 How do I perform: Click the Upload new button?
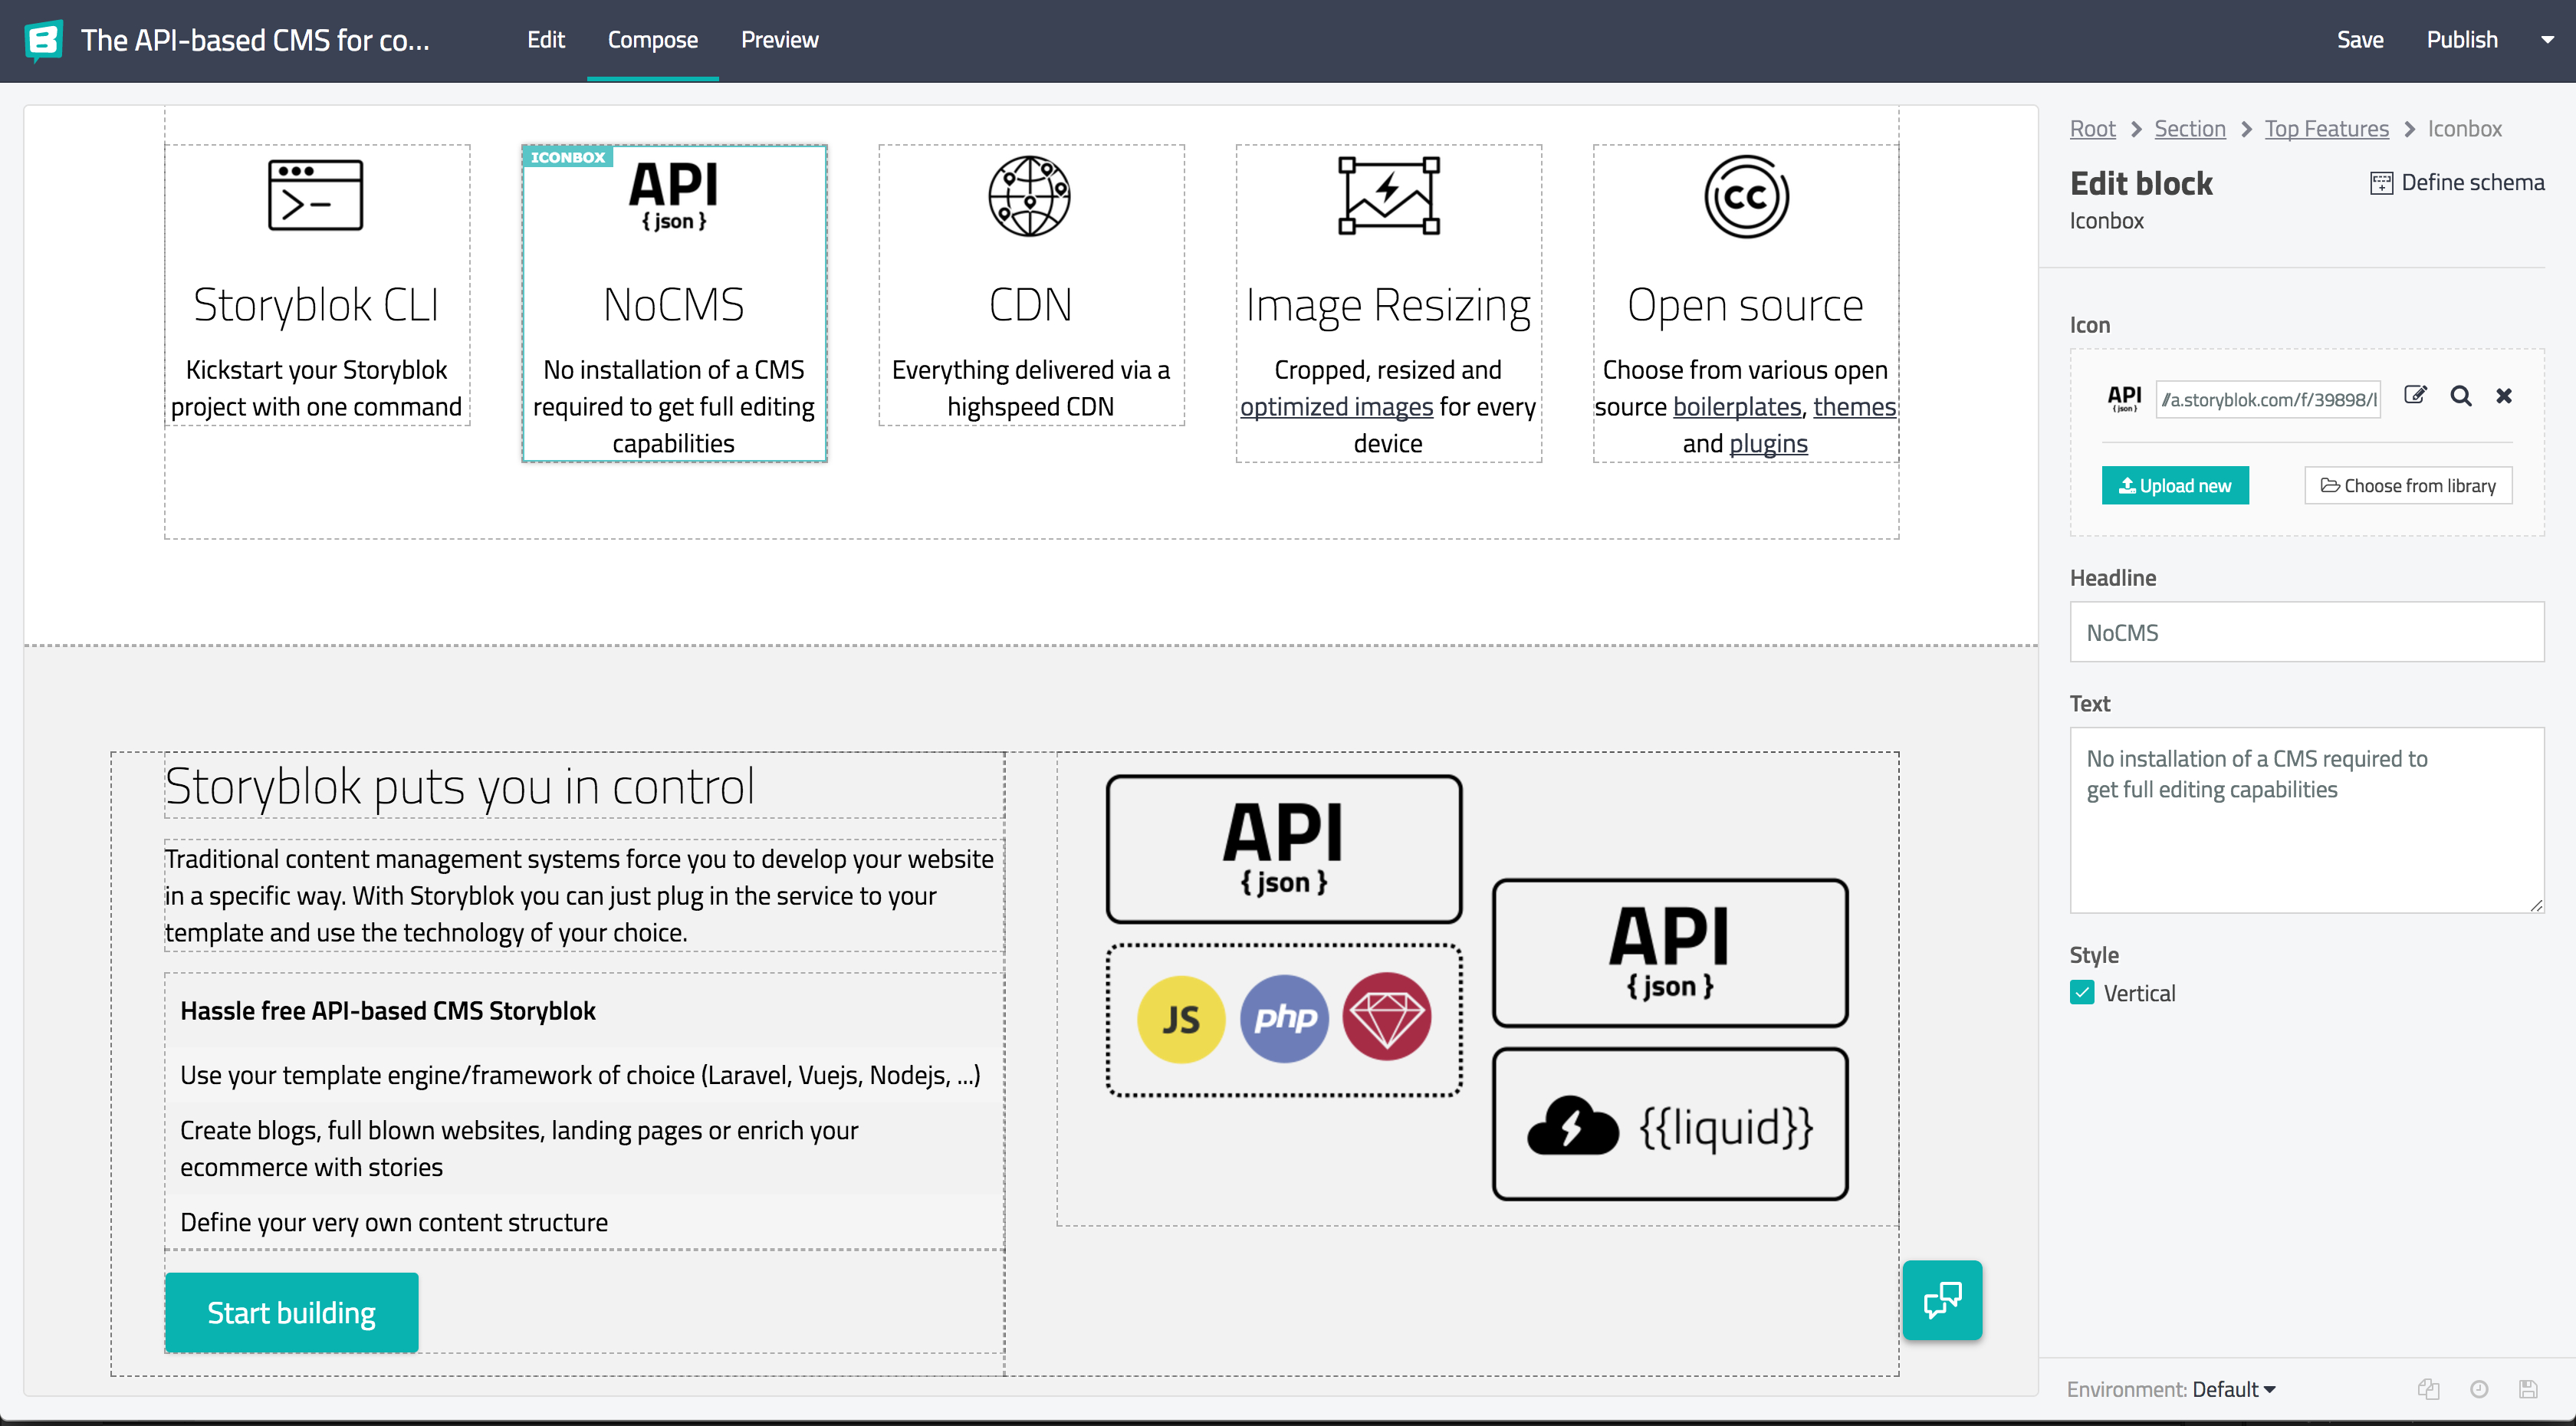[2174, 485]
